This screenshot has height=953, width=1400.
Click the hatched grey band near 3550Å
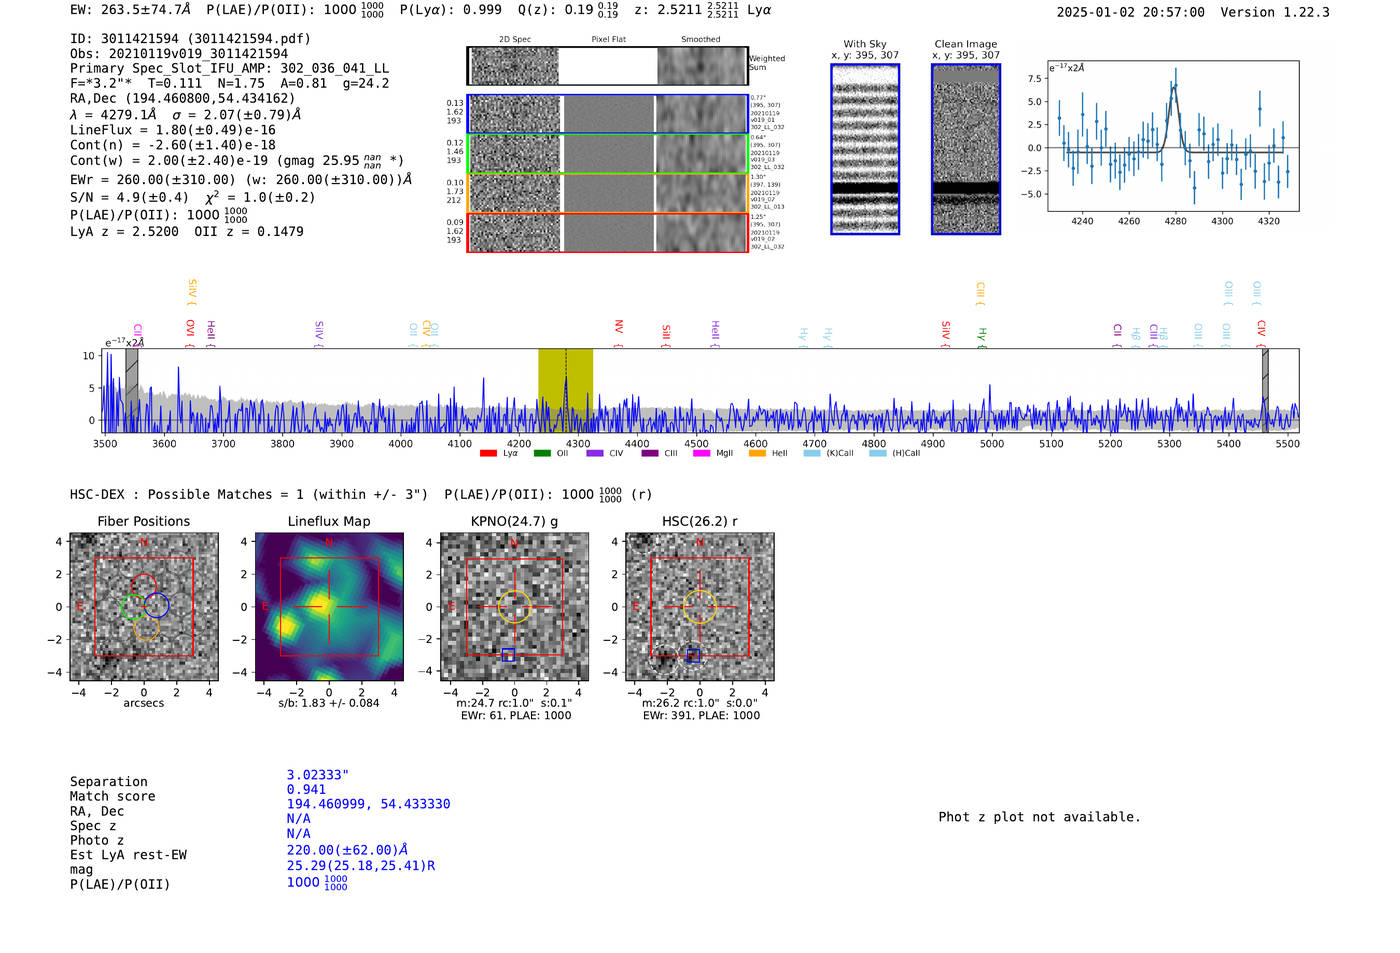(131, 391)
